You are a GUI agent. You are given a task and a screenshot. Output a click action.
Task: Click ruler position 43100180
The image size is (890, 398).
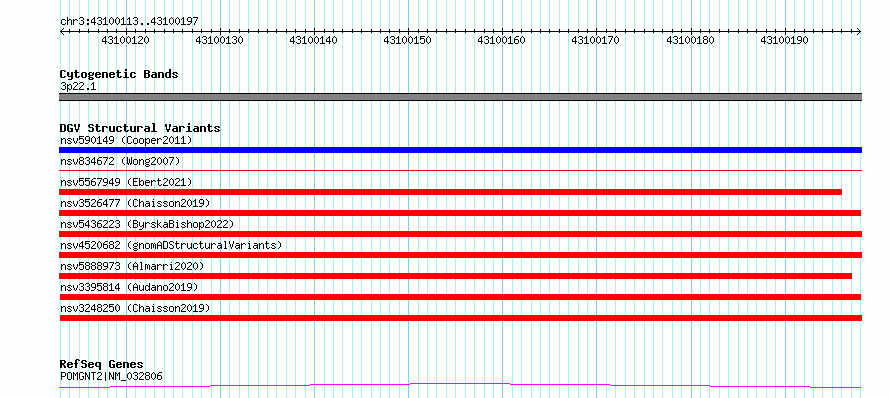coord(690,40)
